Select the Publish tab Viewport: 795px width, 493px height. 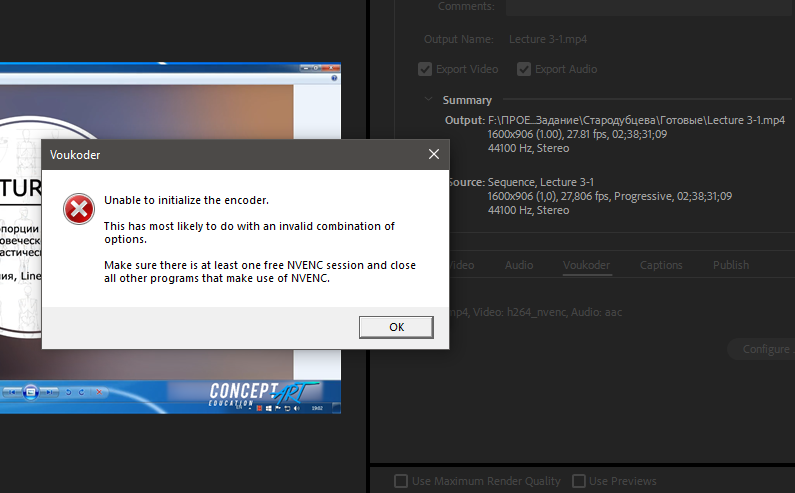(x=731, y=265)
